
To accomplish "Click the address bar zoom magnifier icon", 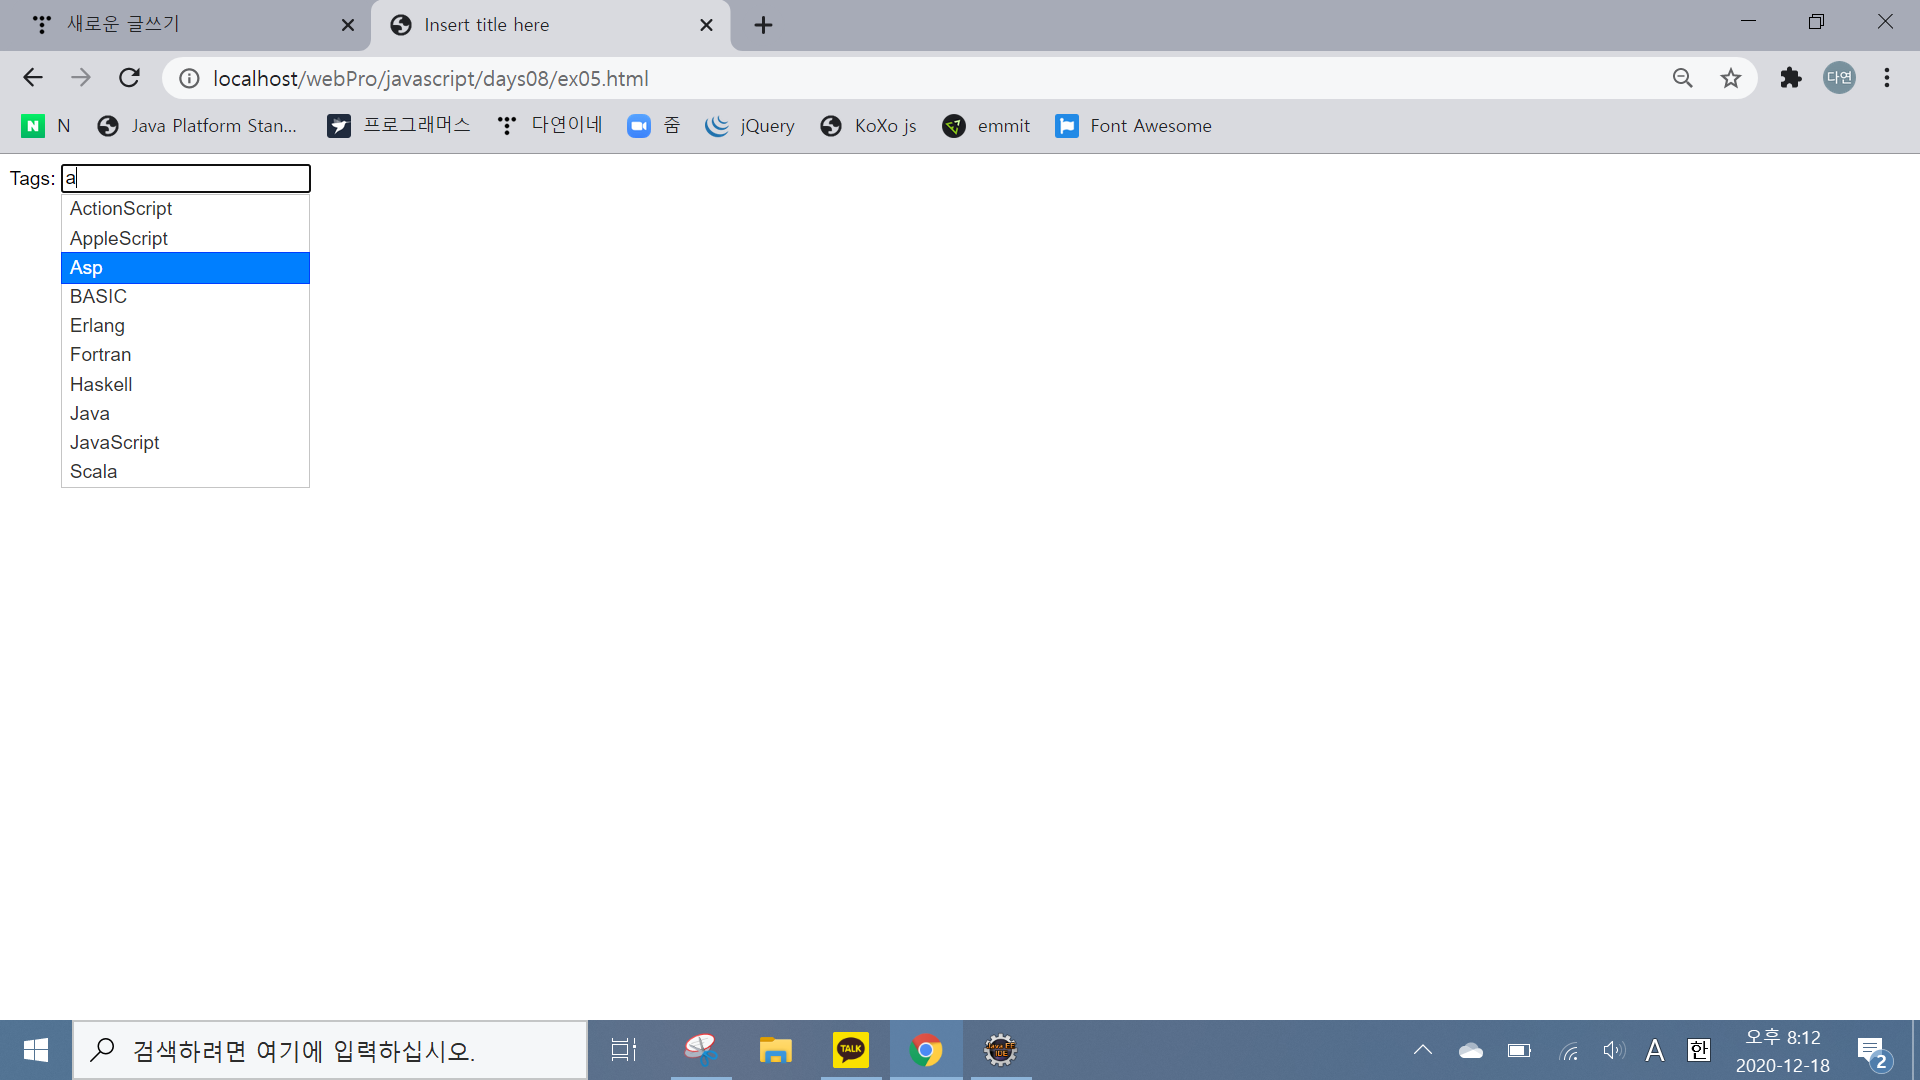I will tap(1683, 78).
